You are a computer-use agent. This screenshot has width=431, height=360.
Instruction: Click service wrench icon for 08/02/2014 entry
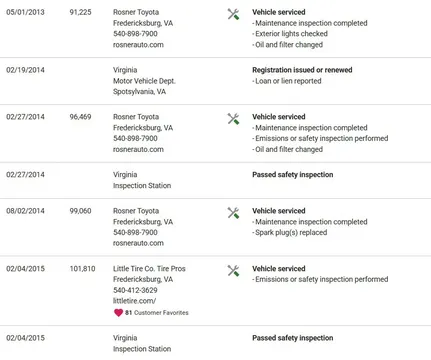pos(233,213)
